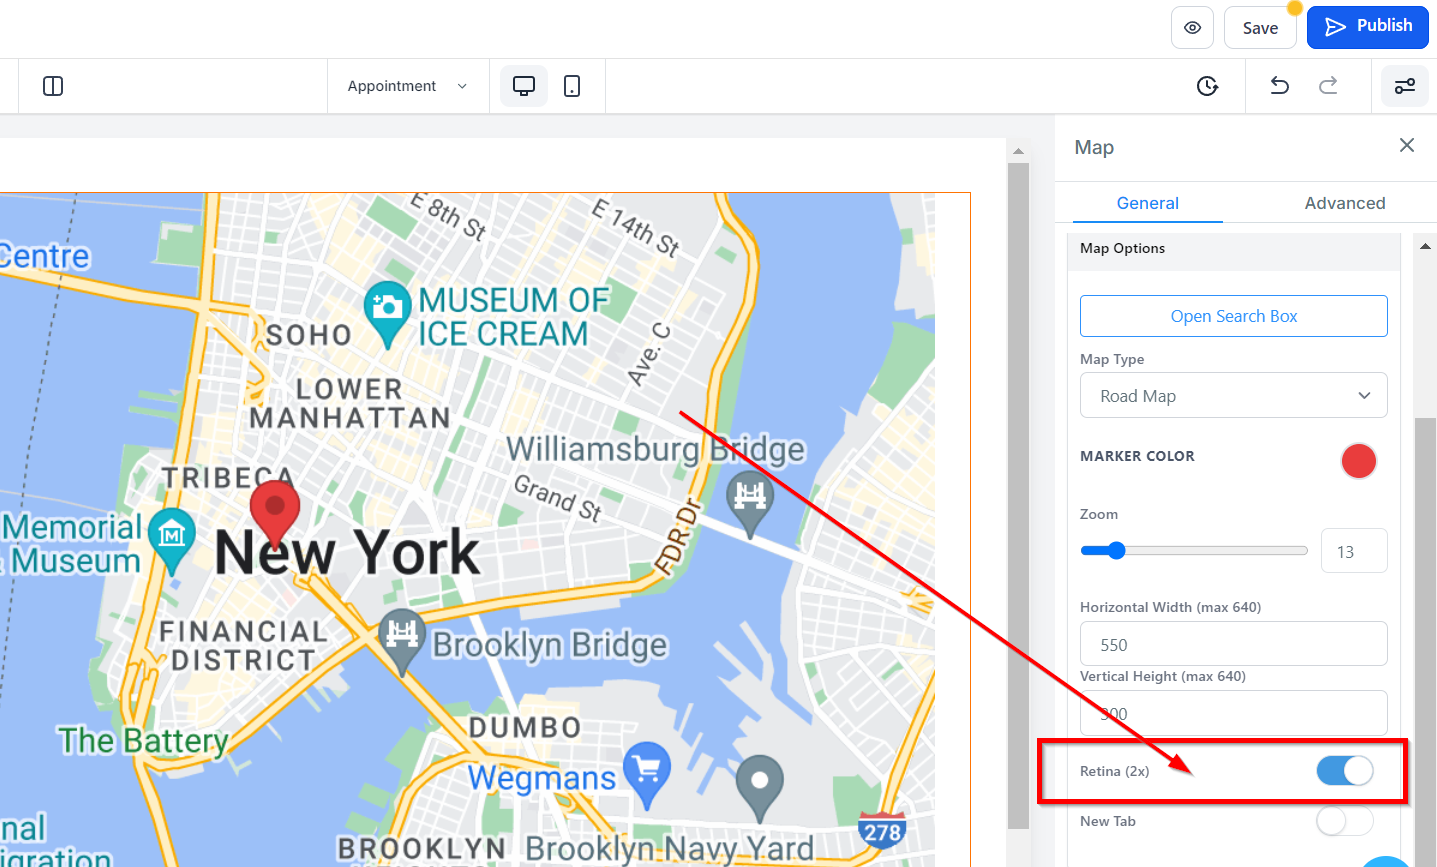Enable the New Tab toggle

1345,821
